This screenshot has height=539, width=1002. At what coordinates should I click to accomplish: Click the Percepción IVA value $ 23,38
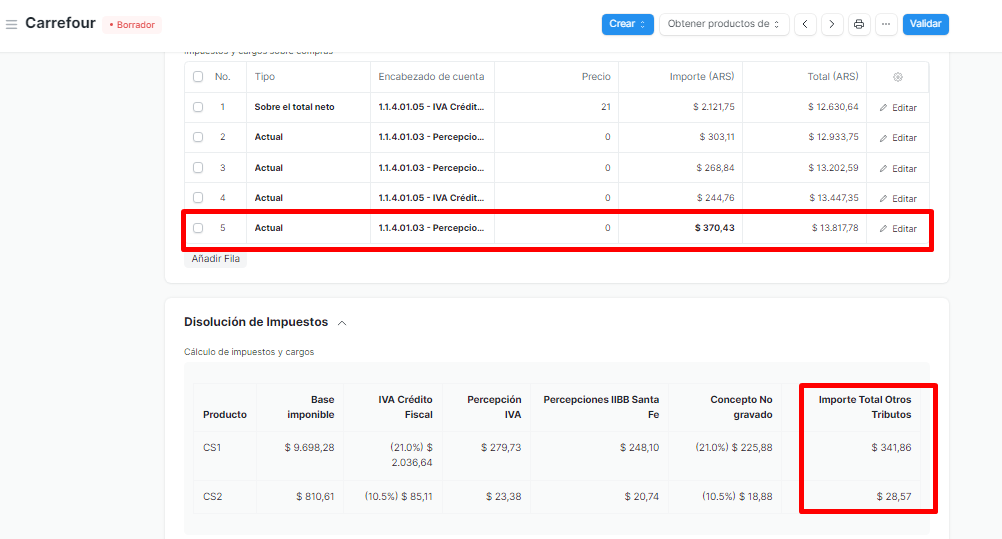click(504, 496)
